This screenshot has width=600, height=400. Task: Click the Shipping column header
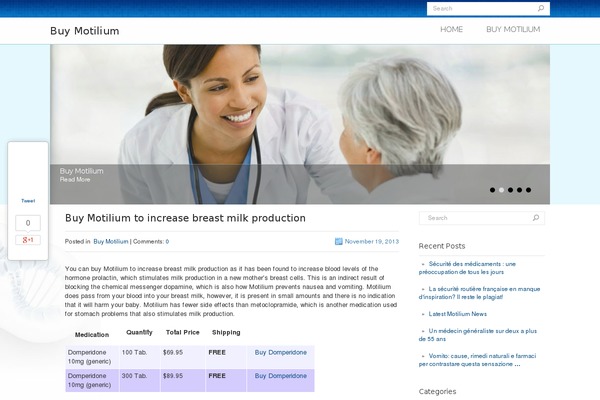point(226,333)
